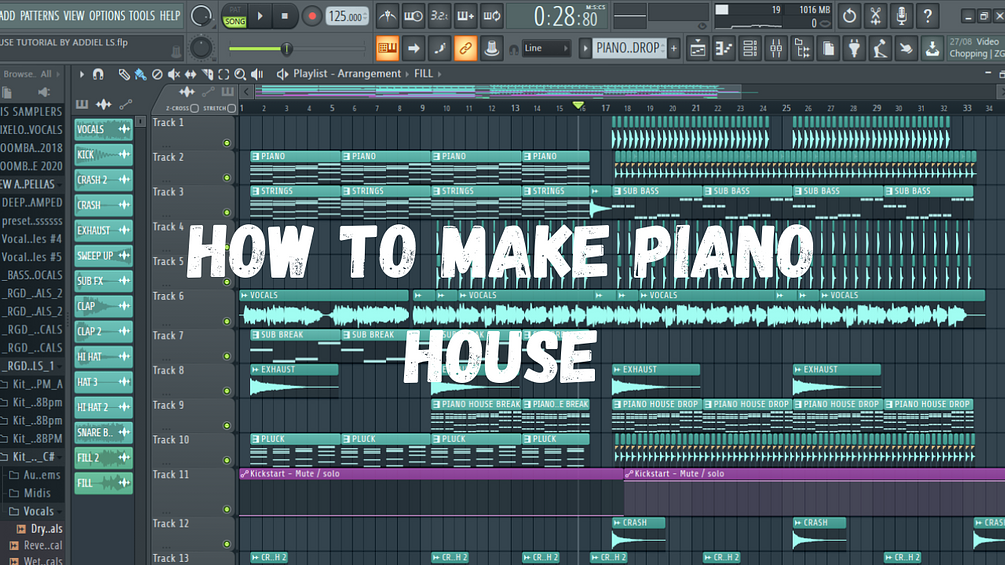The image size is (1005, 565).
Task: Open the OPTIONS menu
Action: (x=107, y=15)
